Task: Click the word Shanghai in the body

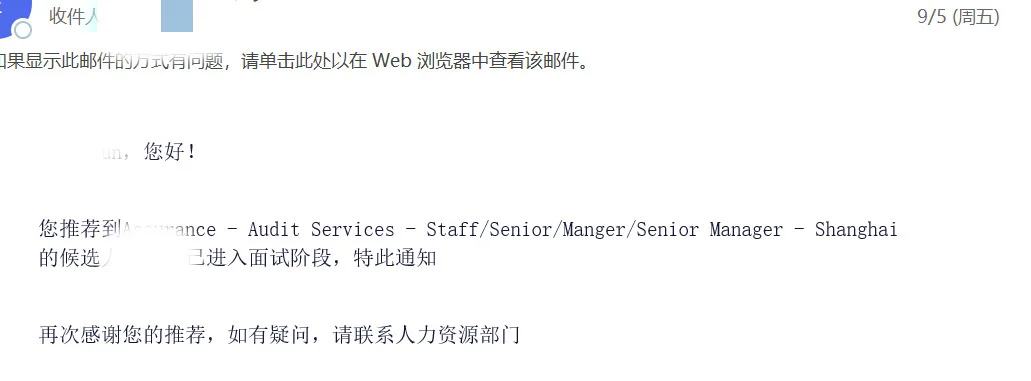Action: 855,230
